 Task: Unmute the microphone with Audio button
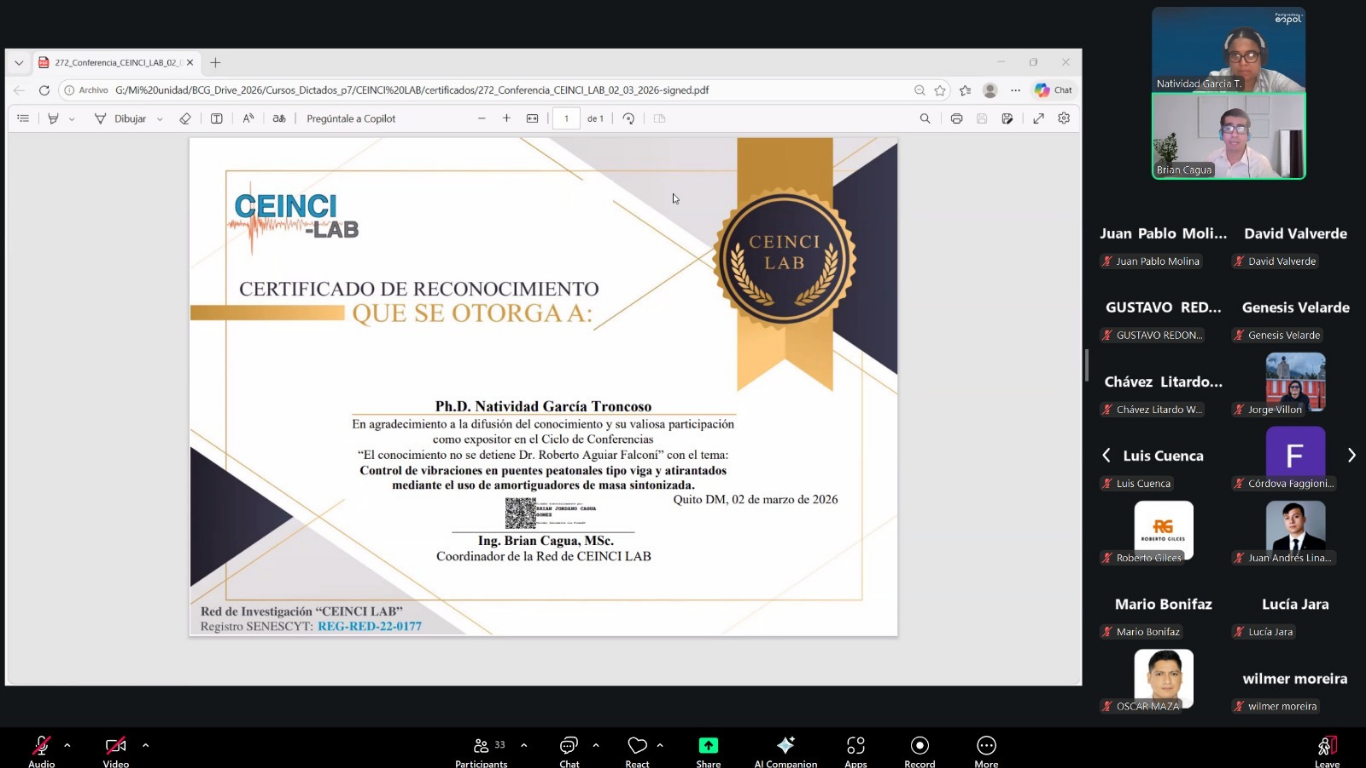[41, 746]
